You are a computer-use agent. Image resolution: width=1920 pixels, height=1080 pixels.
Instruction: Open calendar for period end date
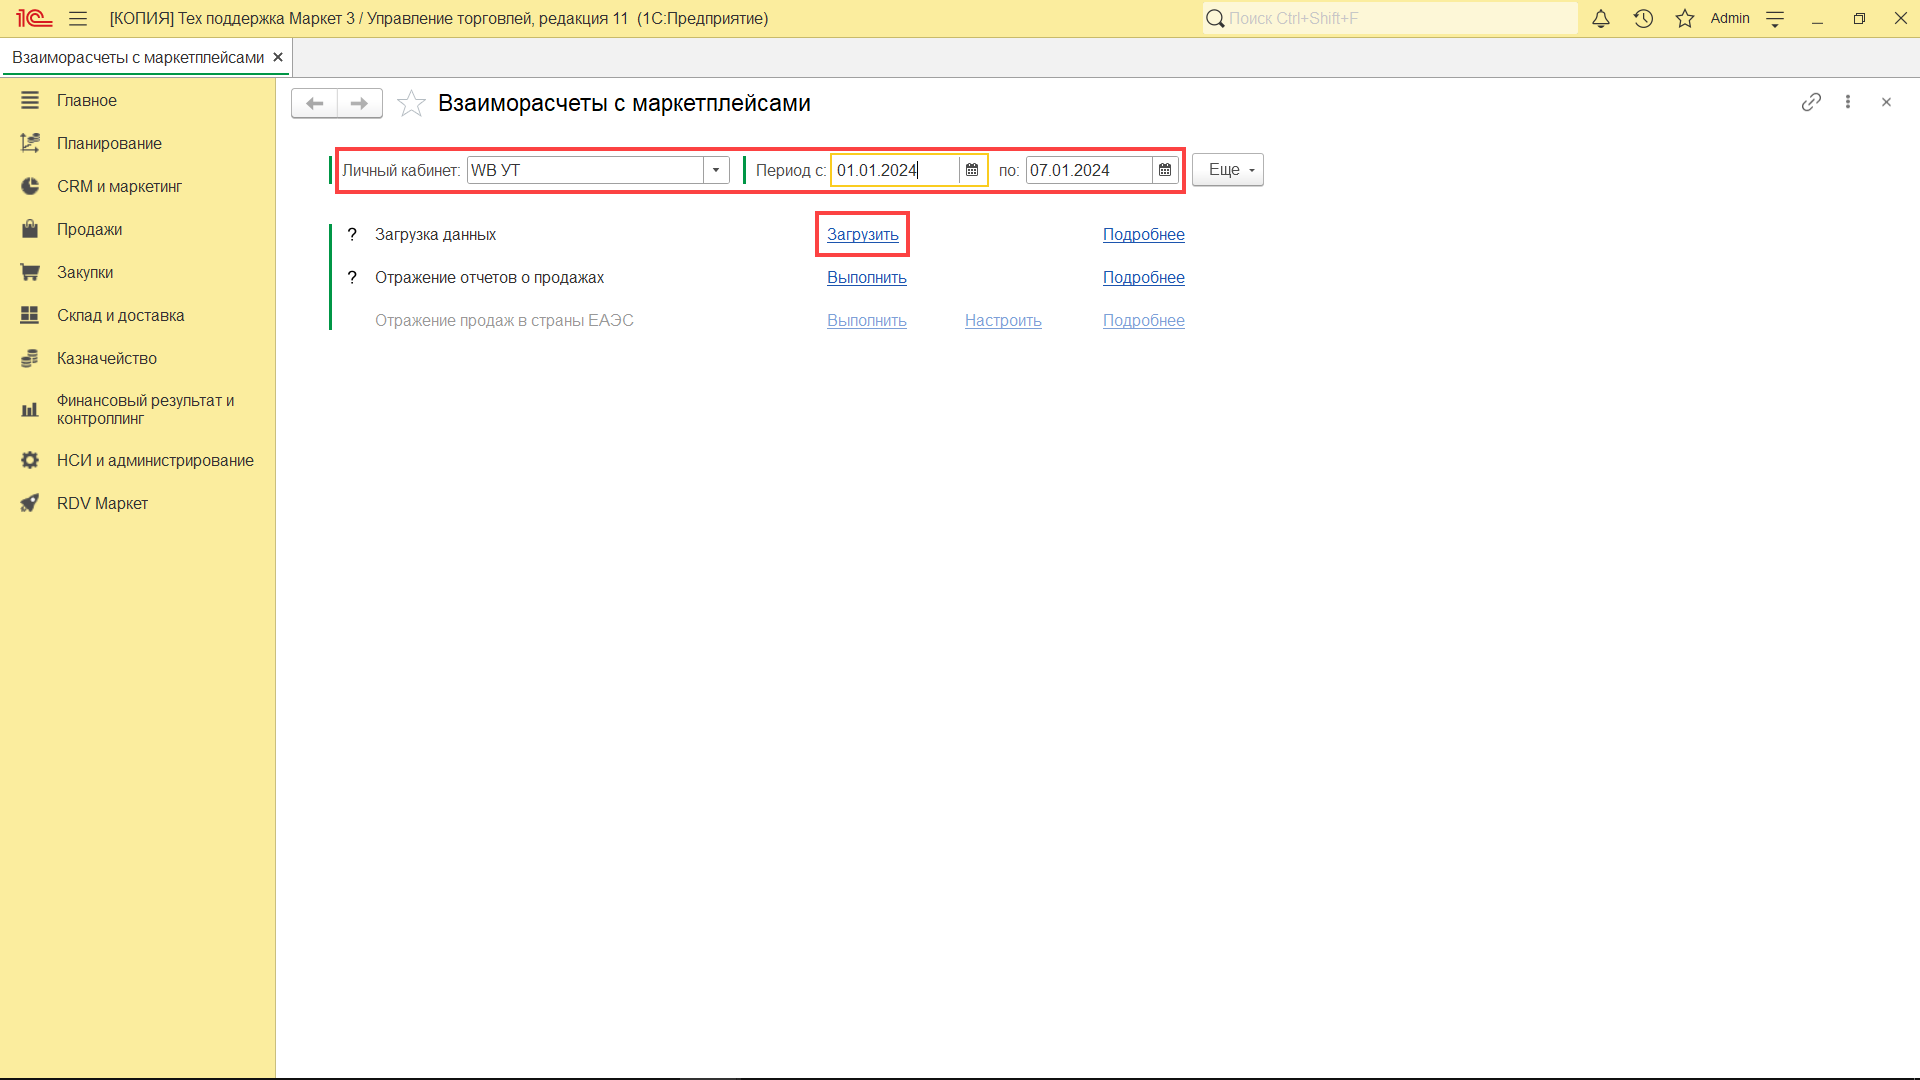(1165, 170)
